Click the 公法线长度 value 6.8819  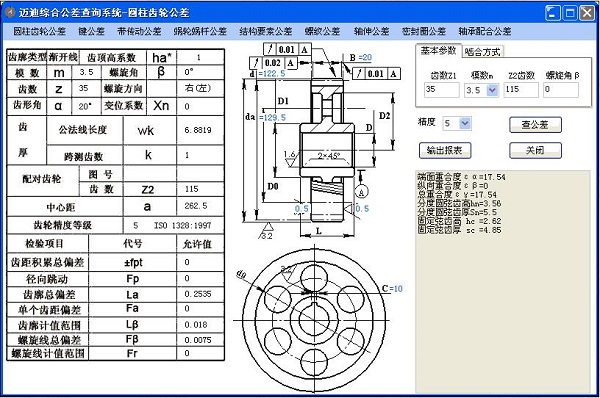198,130
